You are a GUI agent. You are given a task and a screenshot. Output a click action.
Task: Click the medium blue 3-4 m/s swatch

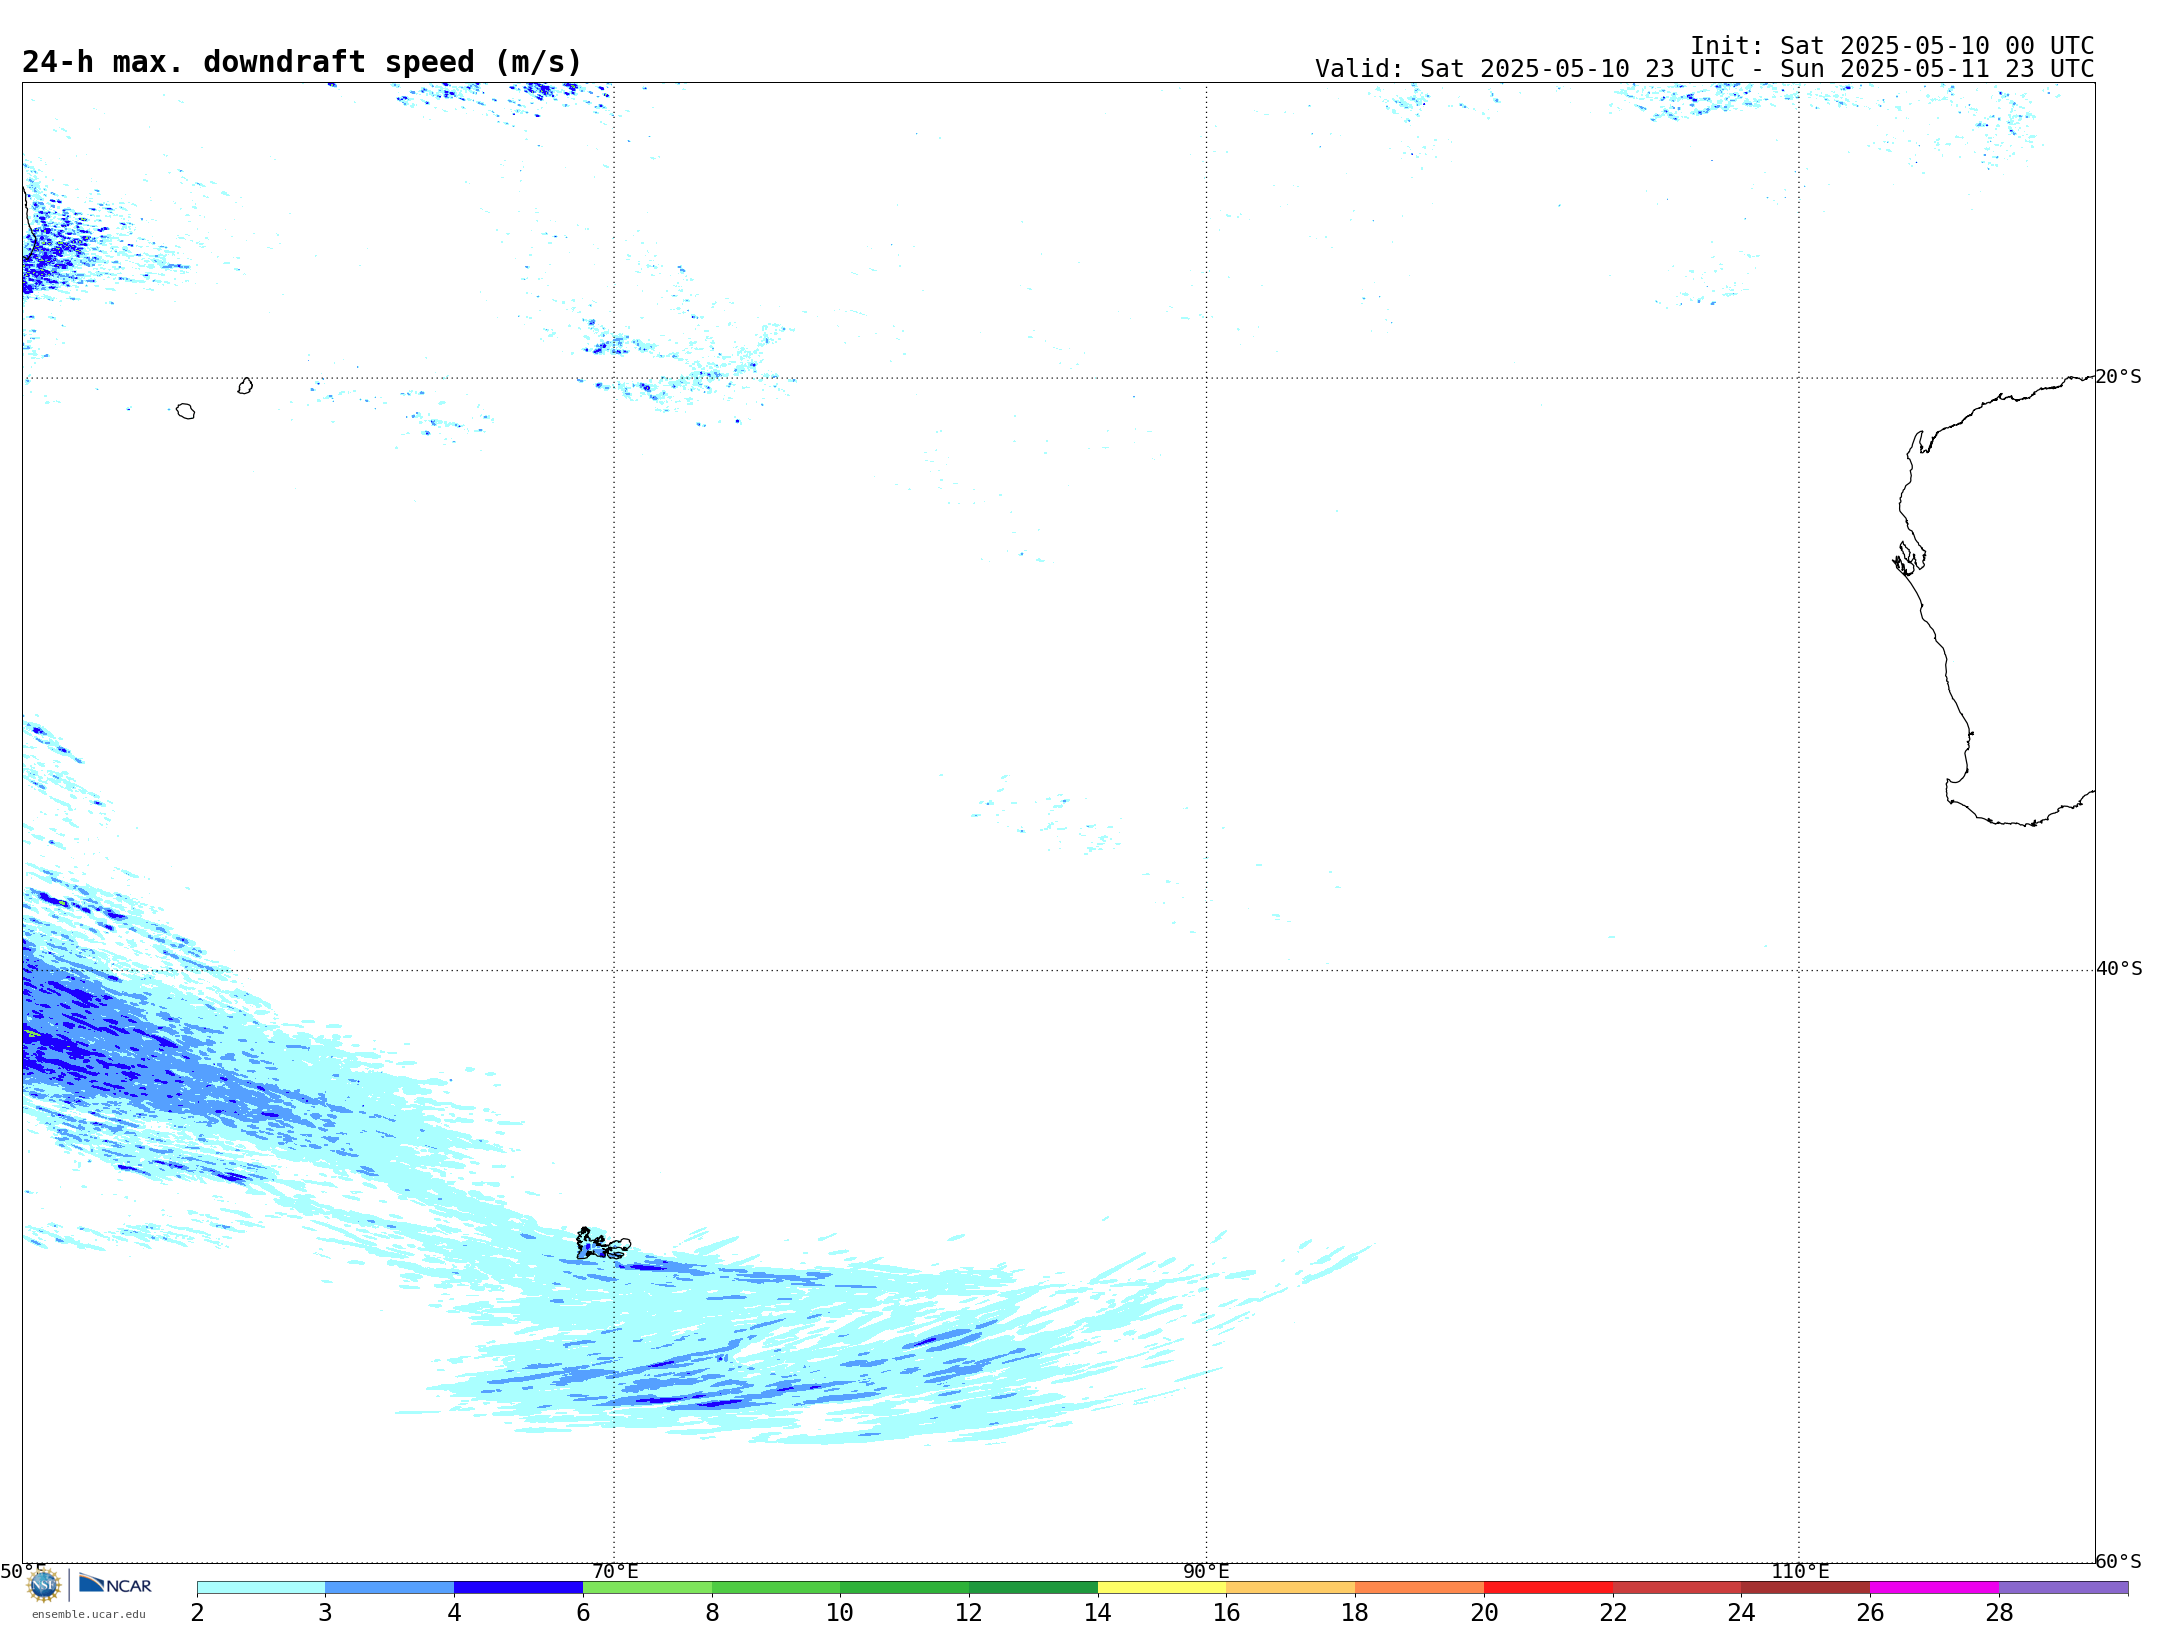389,1587
